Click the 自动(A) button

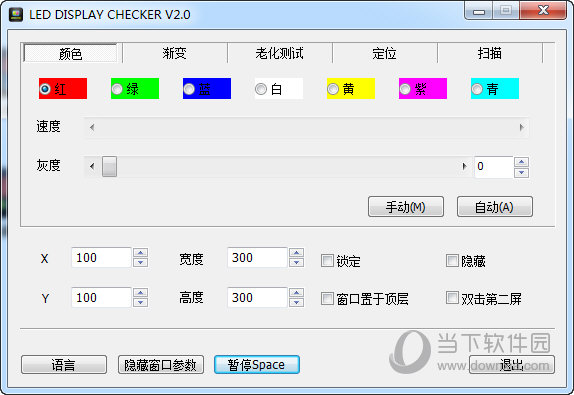[495, 207]
